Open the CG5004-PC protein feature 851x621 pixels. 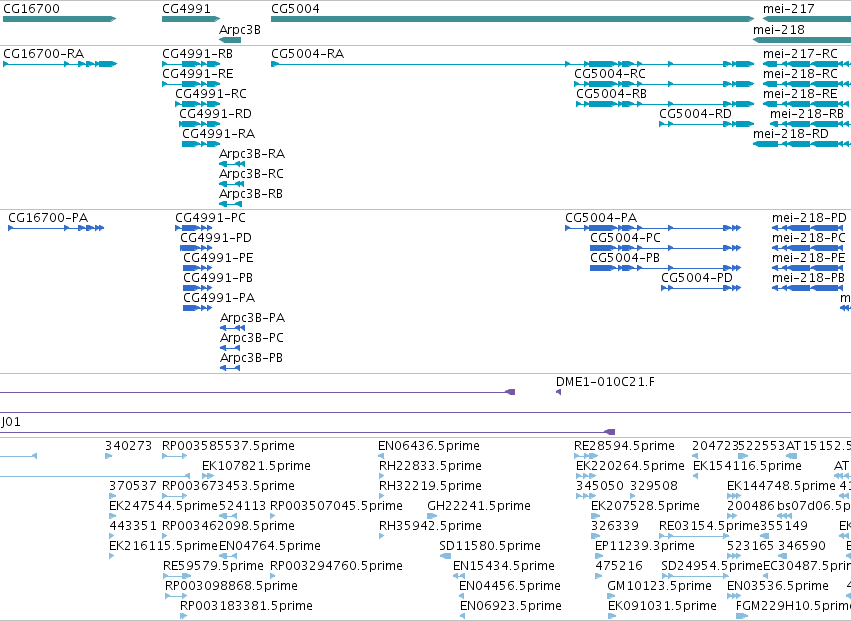665,248
